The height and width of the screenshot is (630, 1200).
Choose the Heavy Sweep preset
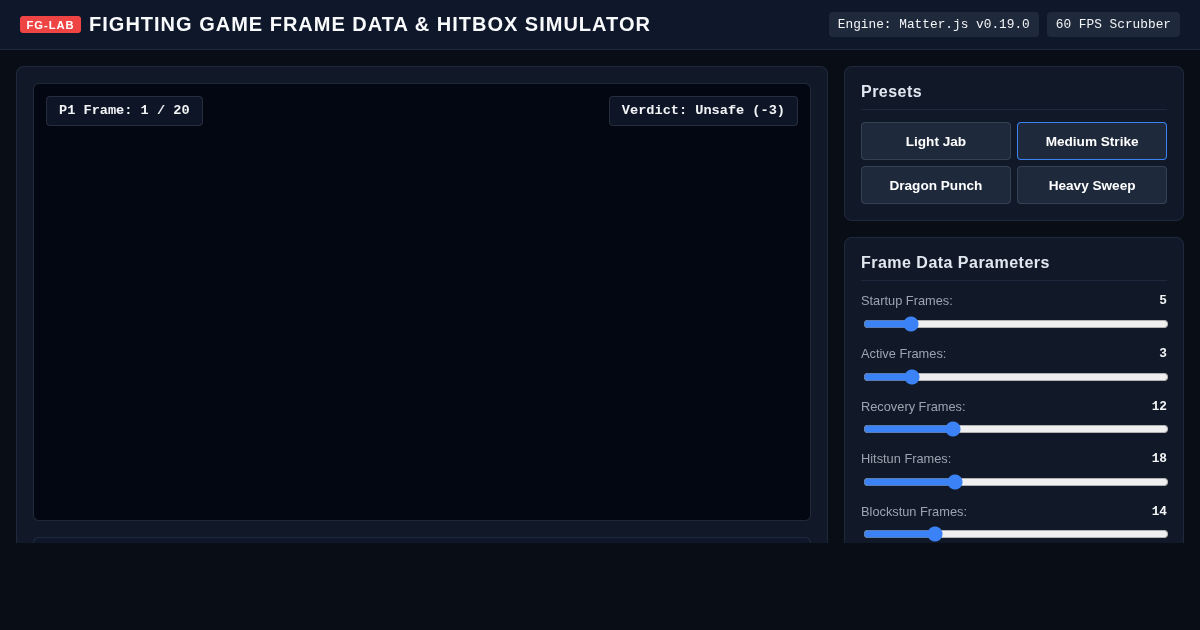click(1092, 185)
